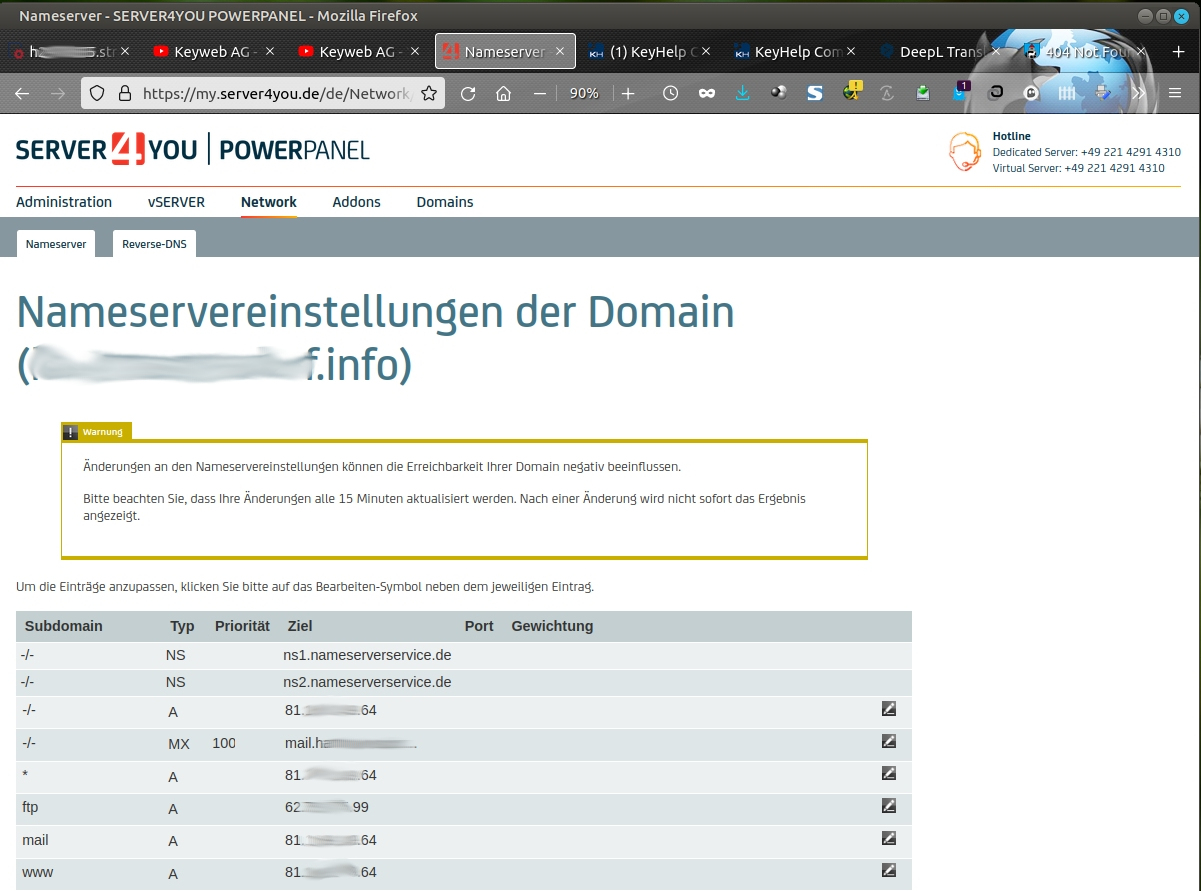Image resolution: width=1201 pixels, height=891 pixels.
Task: Open the Domains menu item
Action: (x=445, y=202)
